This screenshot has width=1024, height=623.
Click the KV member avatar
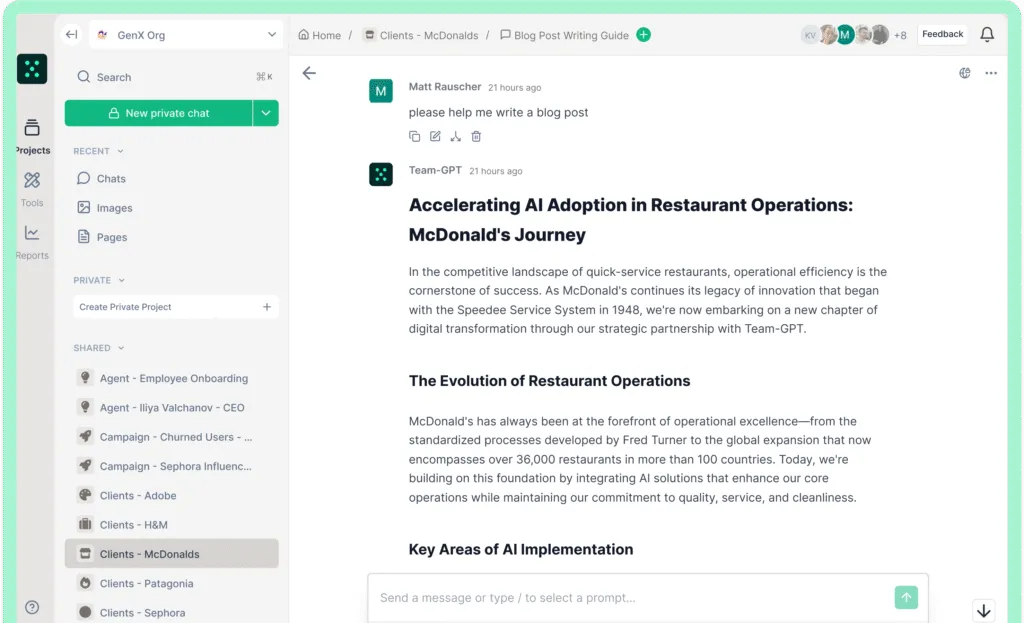810,35
